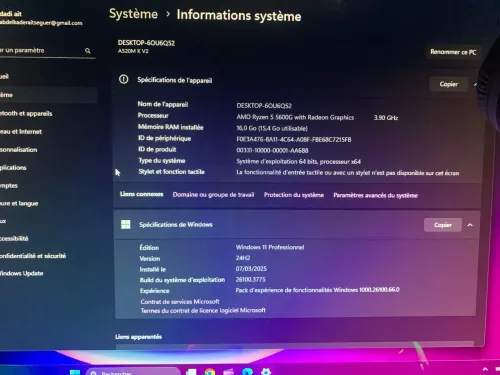Collapse the Spécifications de Windows section
Viewport: 500px width, 375px height.
click(x=470, y=225)
